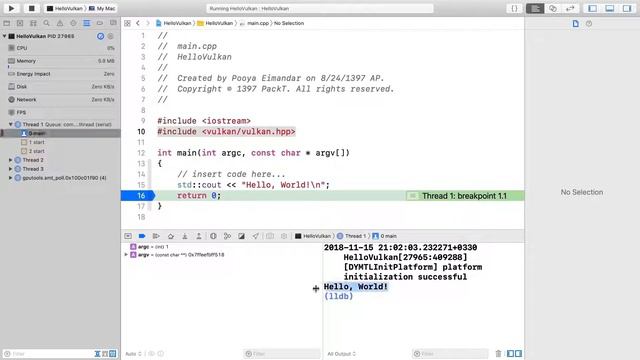This screenshot has width=640, height=360.
Task: Expand Thread 3 in debug navigator
Action: pos(11,169)
